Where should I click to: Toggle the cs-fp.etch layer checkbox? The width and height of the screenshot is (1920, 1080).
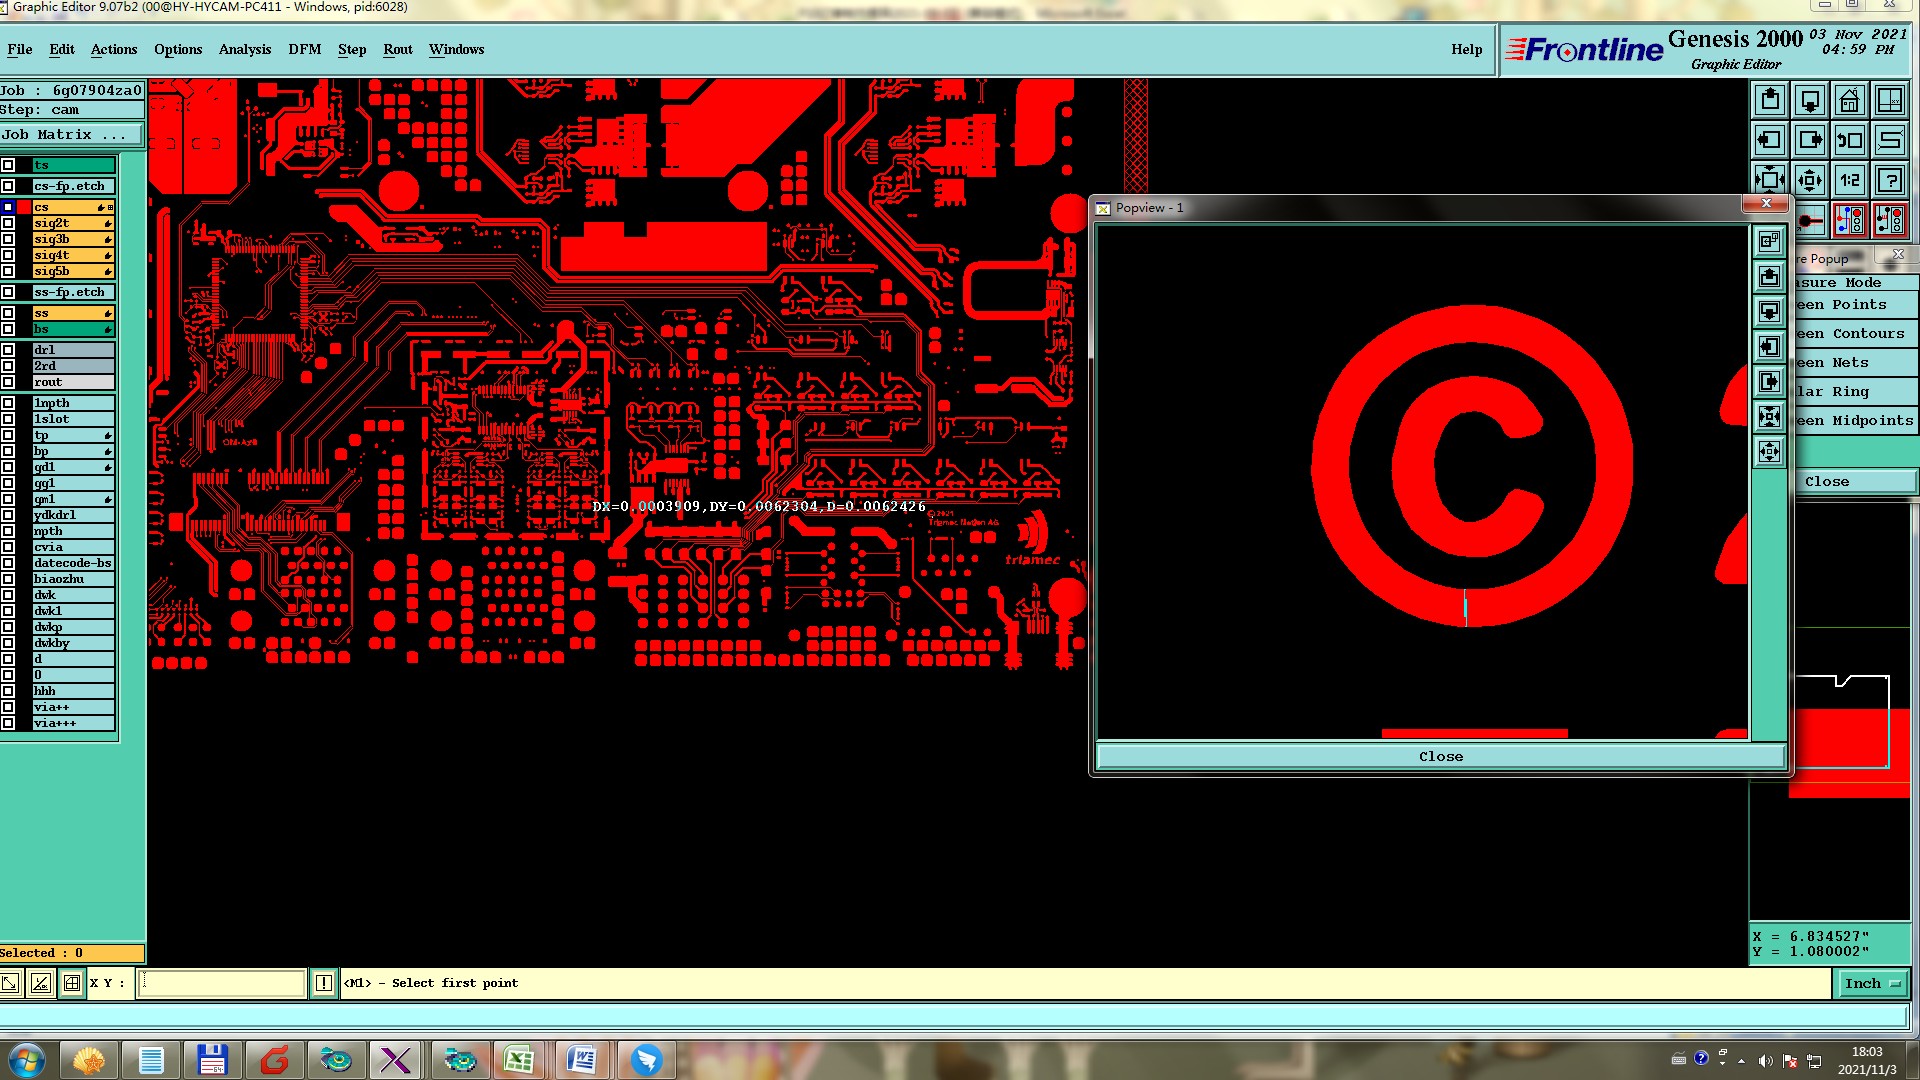click(8, 186)
